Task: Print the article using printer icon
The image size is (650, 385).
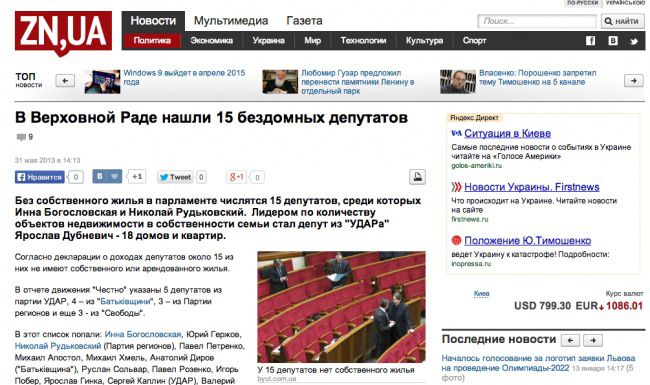Action: point(417,177)
